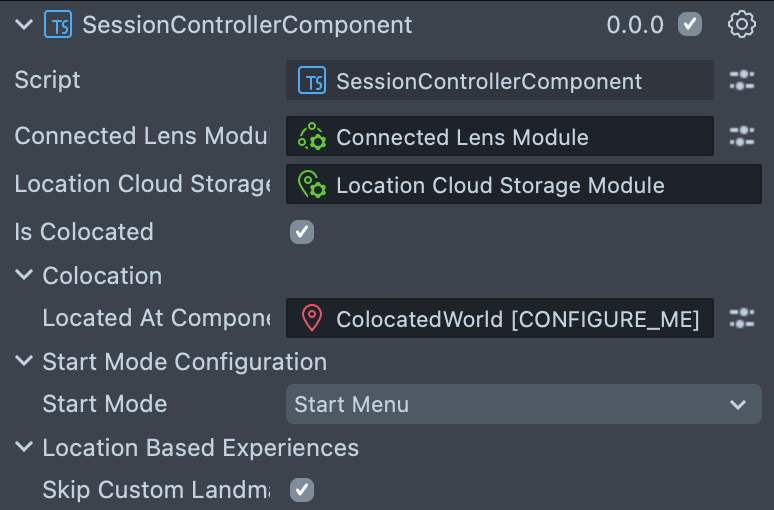
Task: Open the component settings gear
Action: coord(741,25)
